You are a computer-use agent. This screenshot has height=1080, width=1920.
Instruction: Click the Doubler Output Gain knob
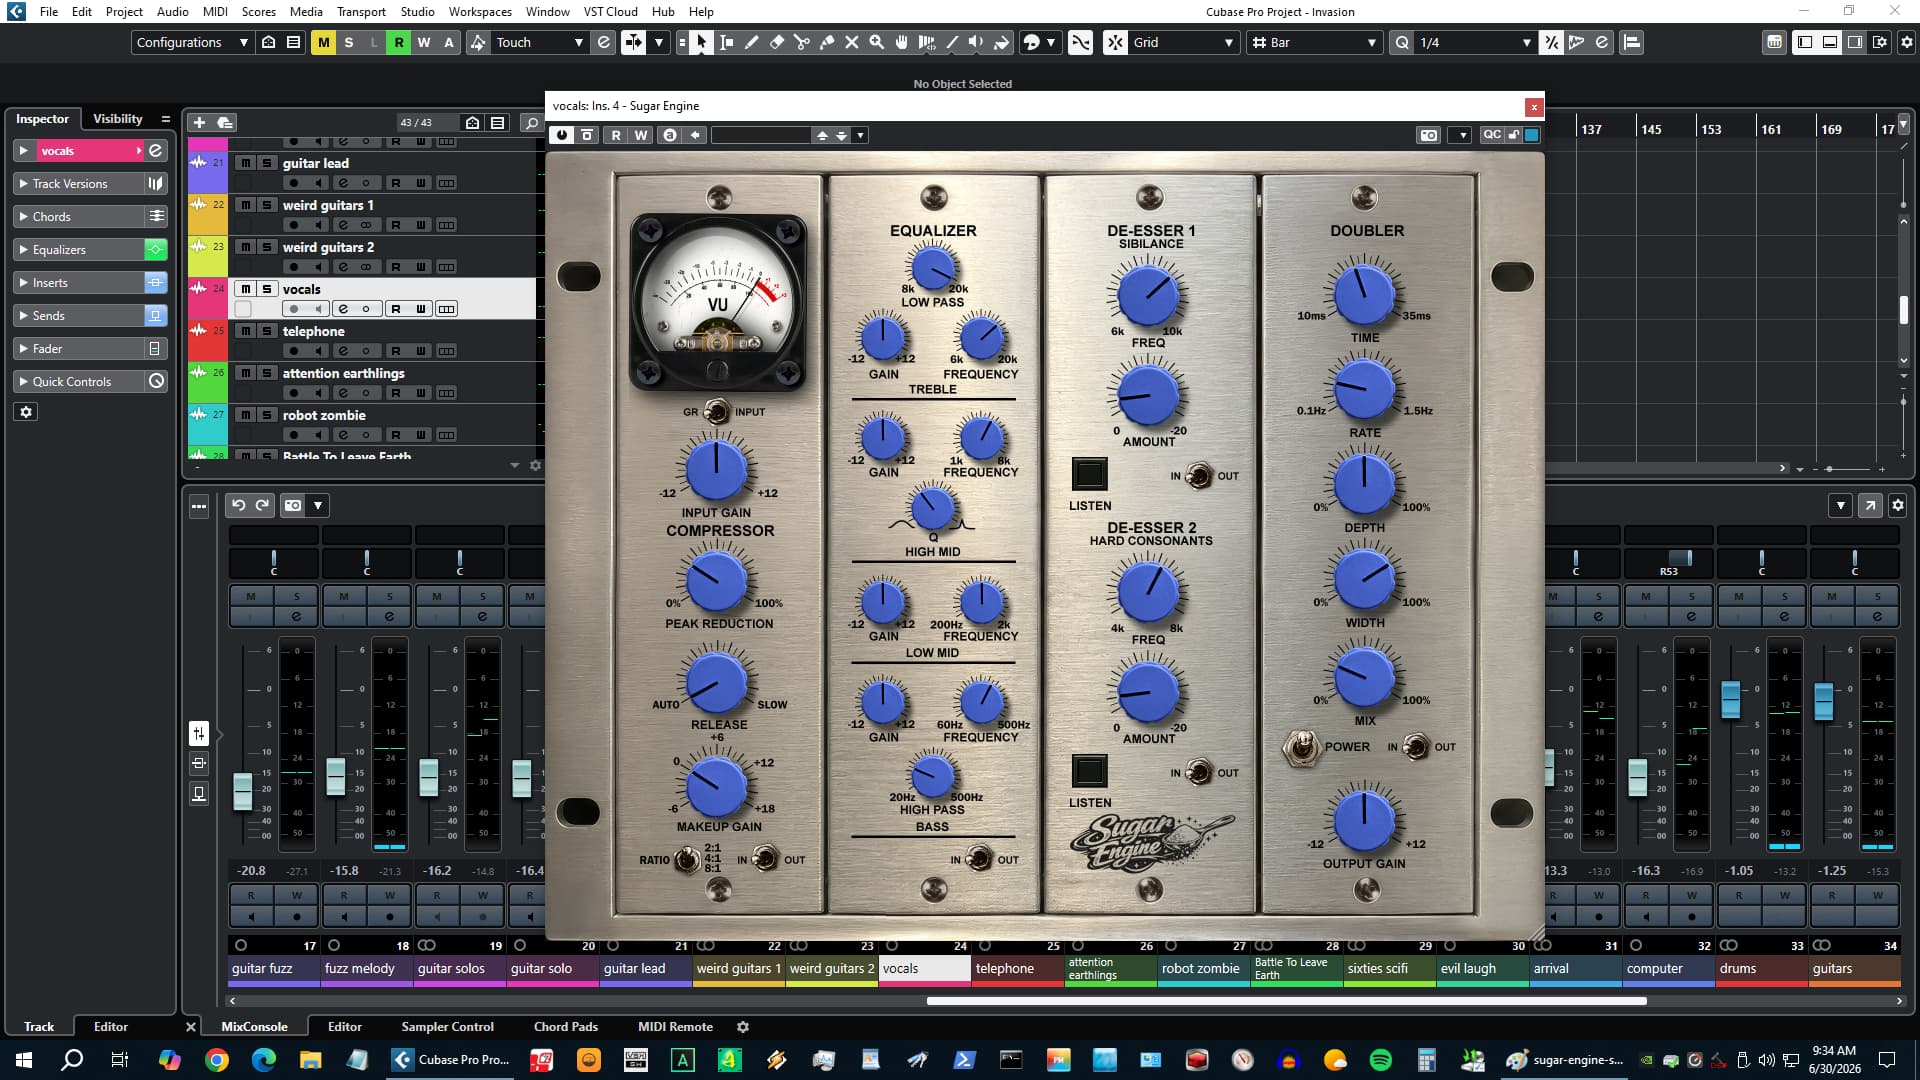pos(1363,819)
